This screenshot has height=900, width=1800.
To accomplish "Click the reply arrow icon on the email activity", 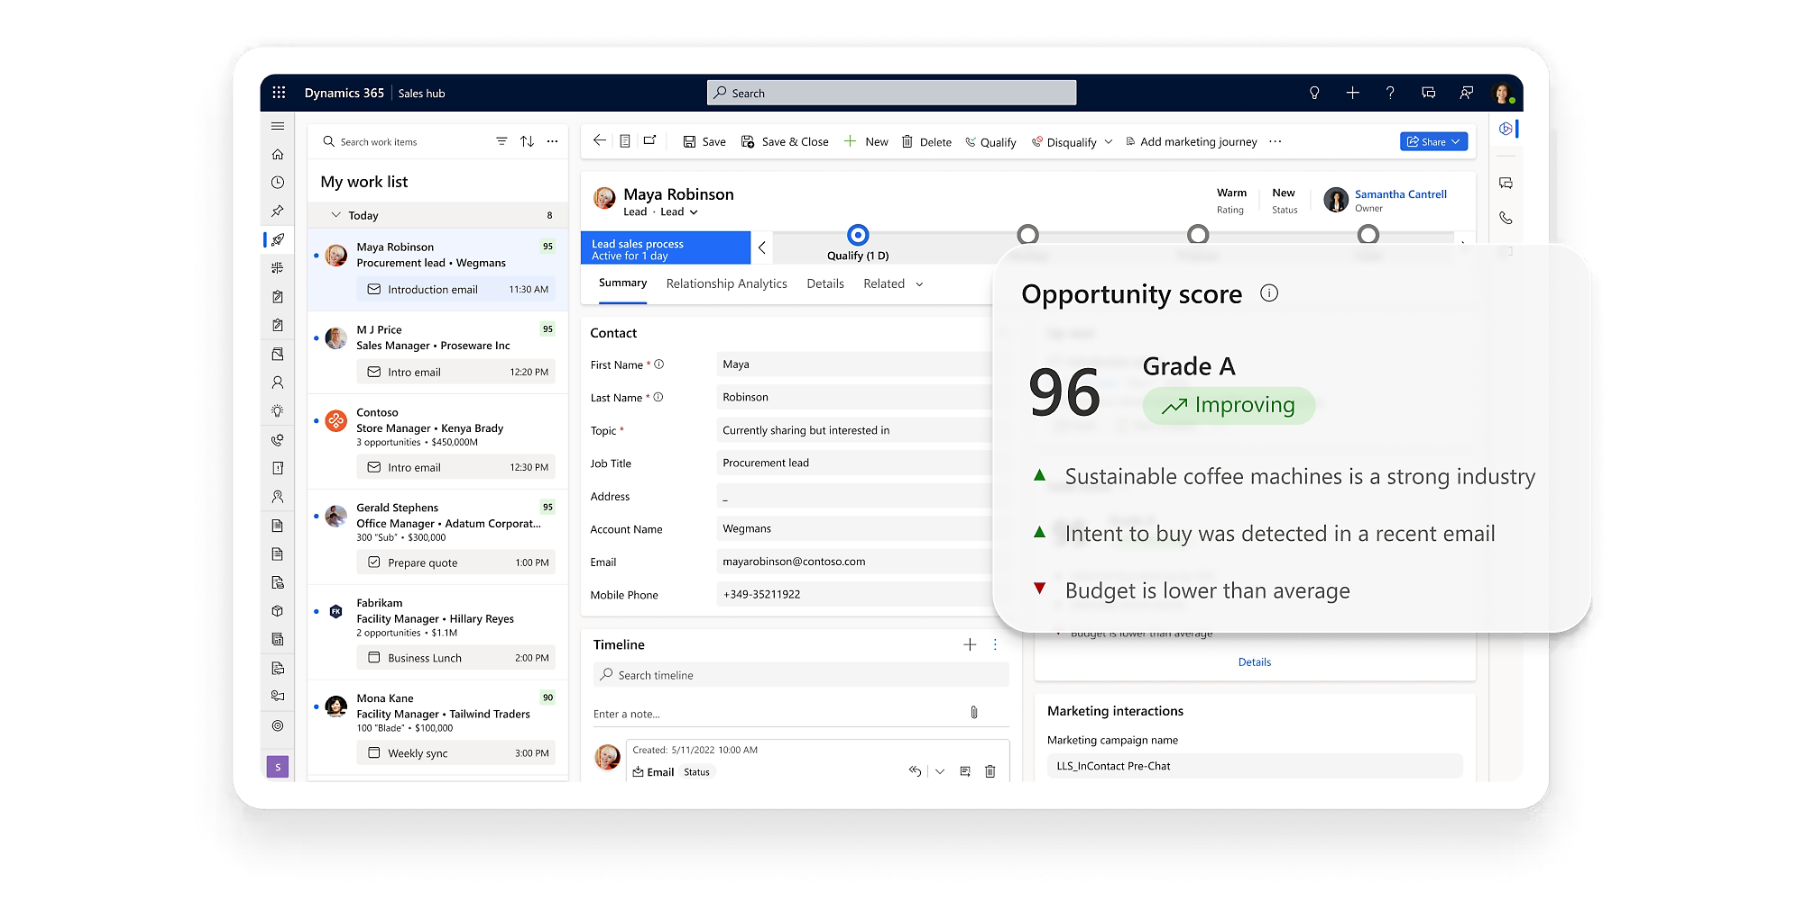I will [x=914, y=771].
